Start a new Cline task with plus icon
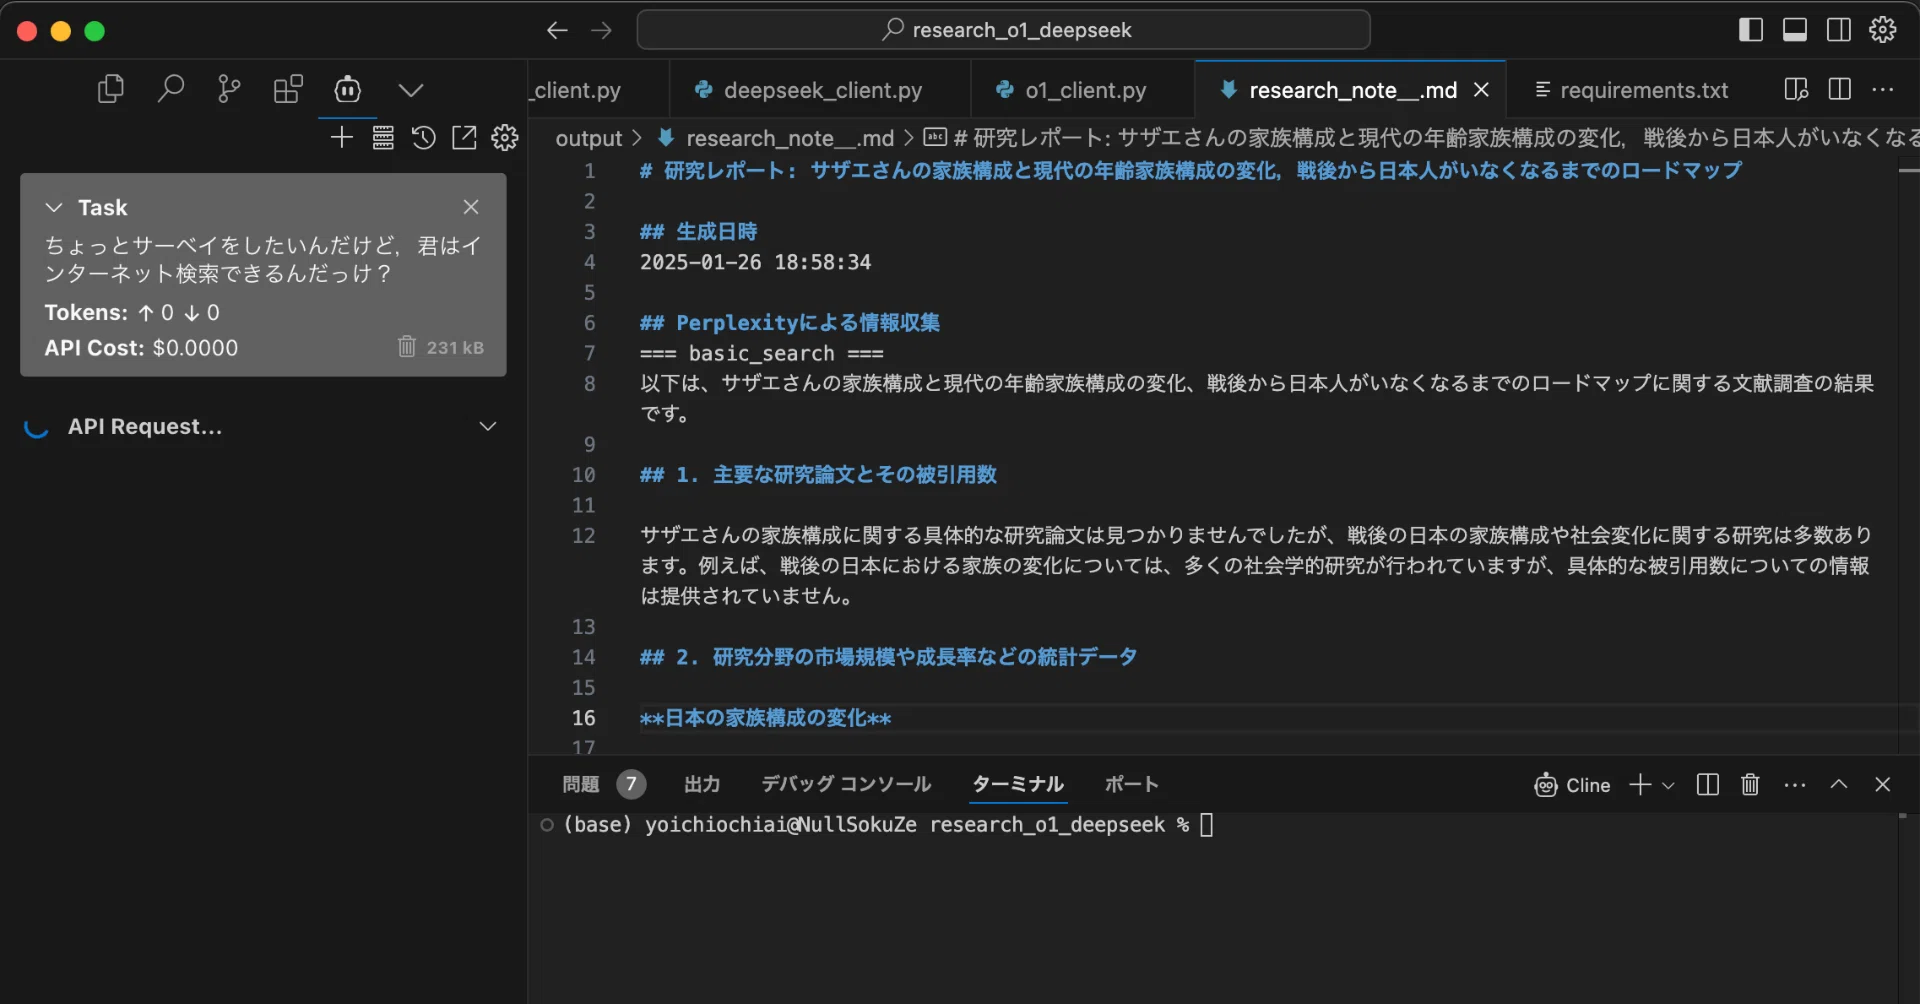The width and height of the screenshot is (1920, 1004). pos(342,137)
